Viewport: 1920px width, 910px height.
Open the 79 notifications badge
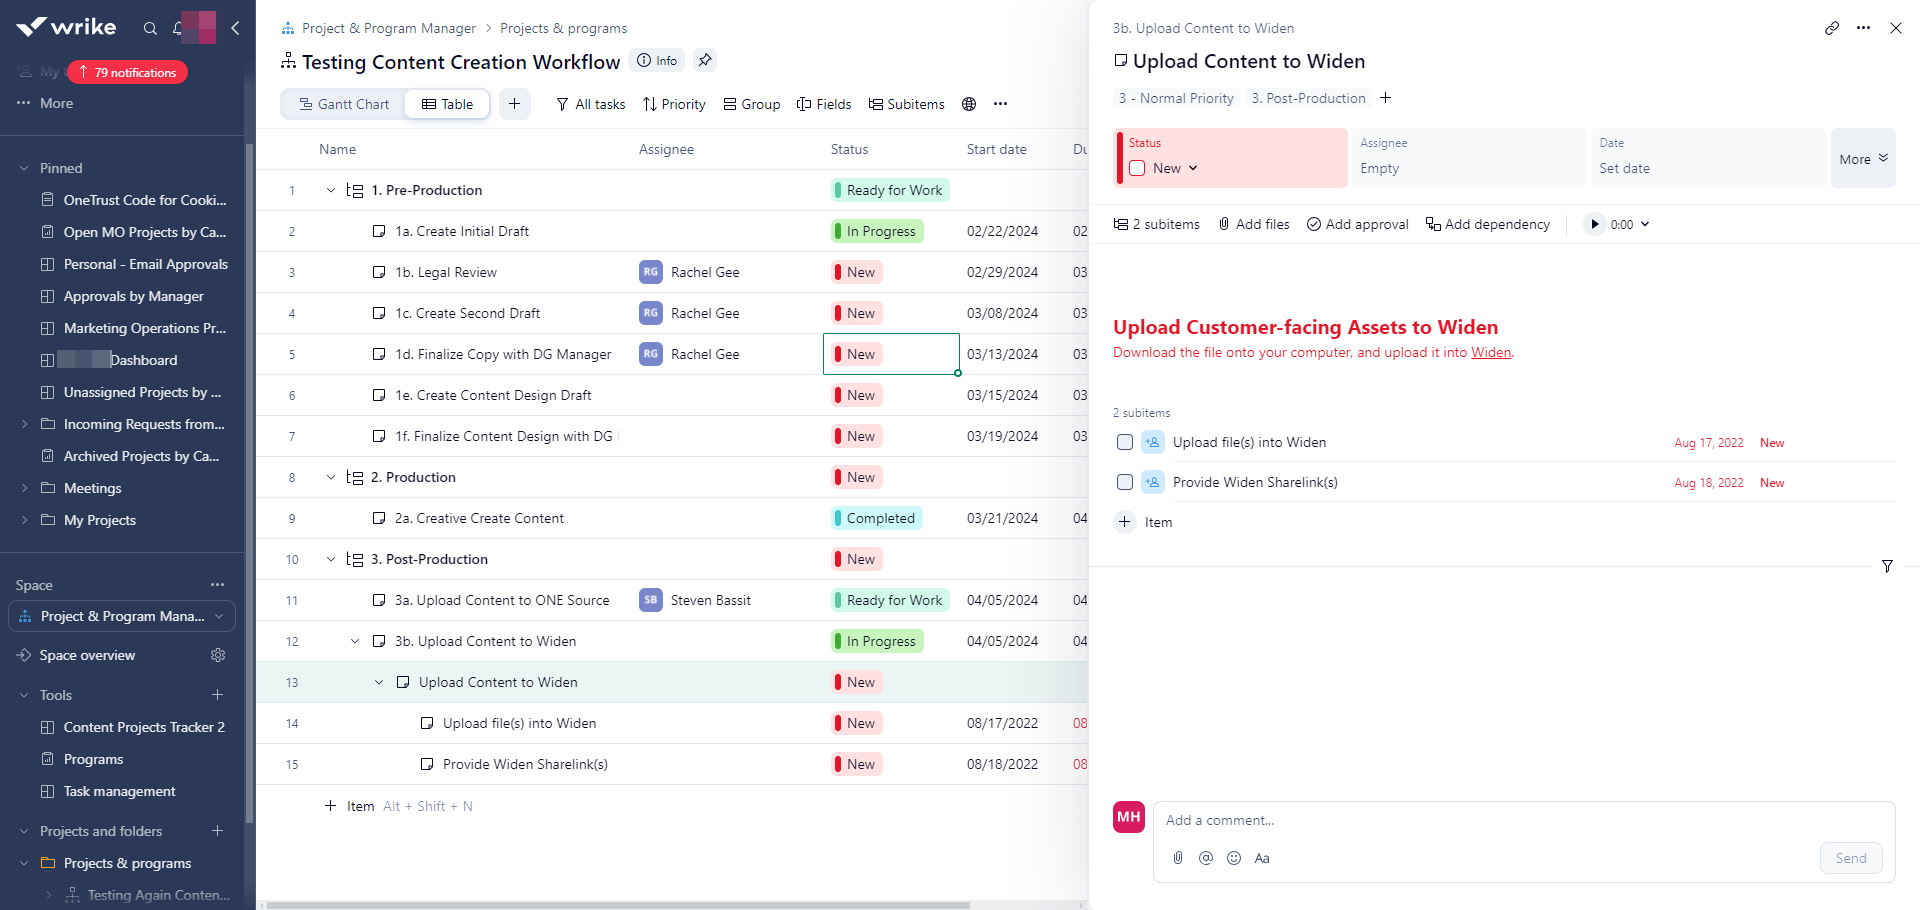(127, 72)
